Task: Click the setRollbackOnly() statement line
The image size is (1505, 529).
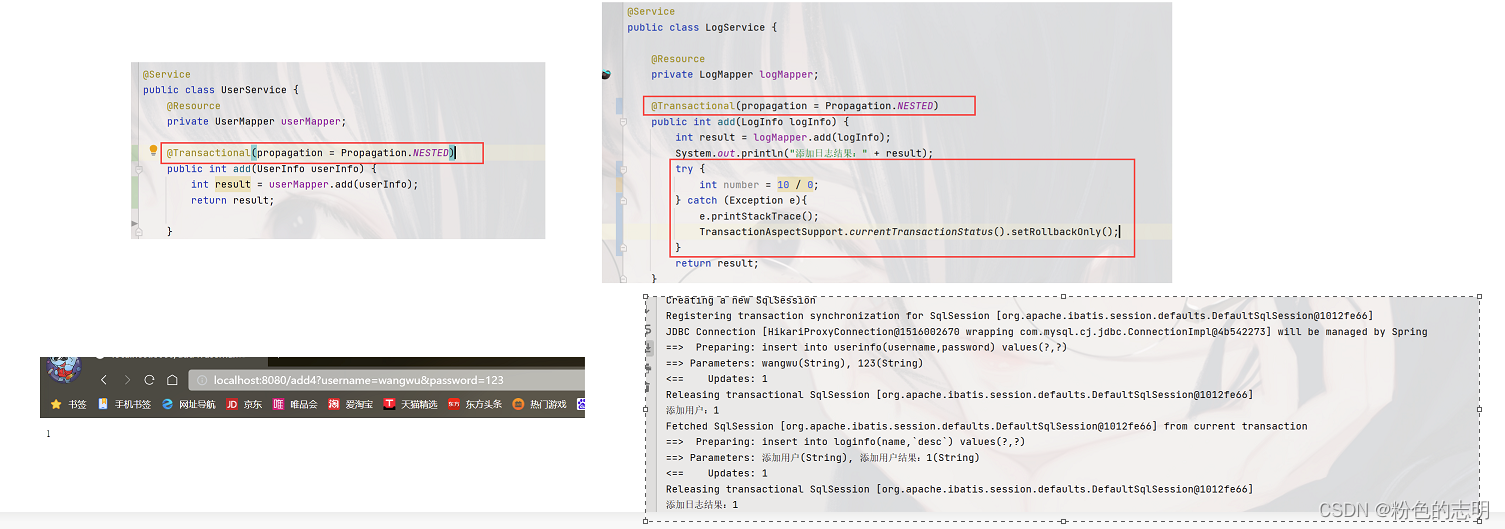Action: [x=909, y=232]
